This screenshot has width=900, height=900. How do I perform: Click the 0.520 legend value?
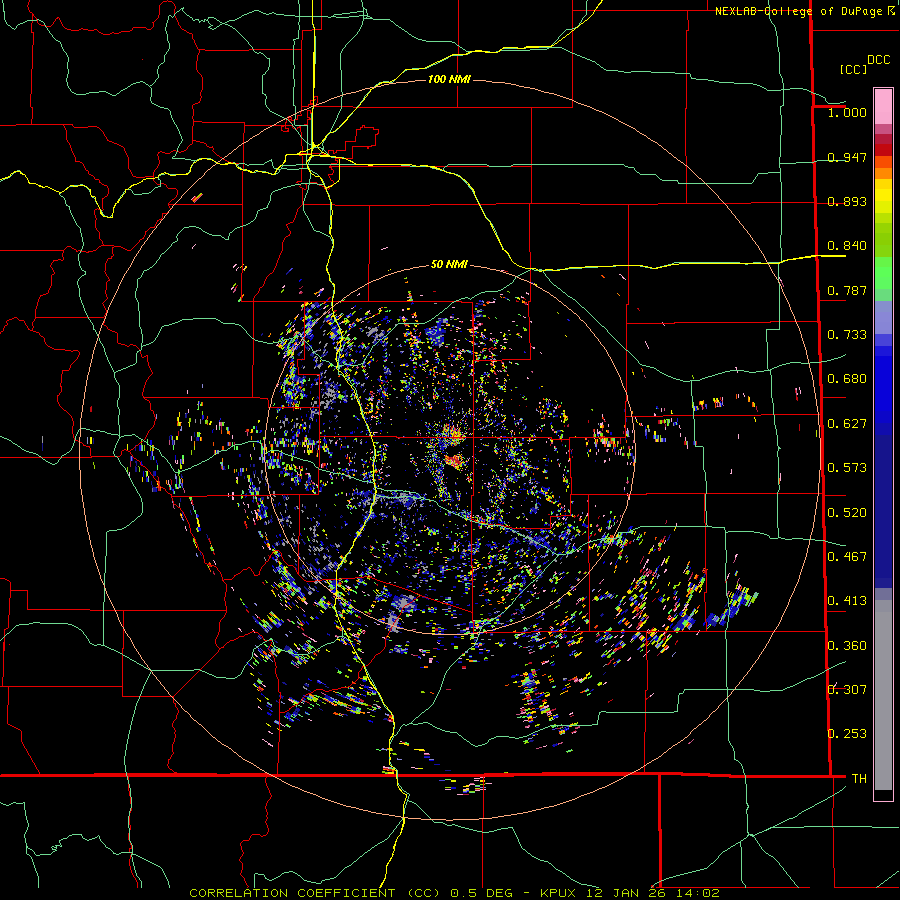tap(847, 512)
